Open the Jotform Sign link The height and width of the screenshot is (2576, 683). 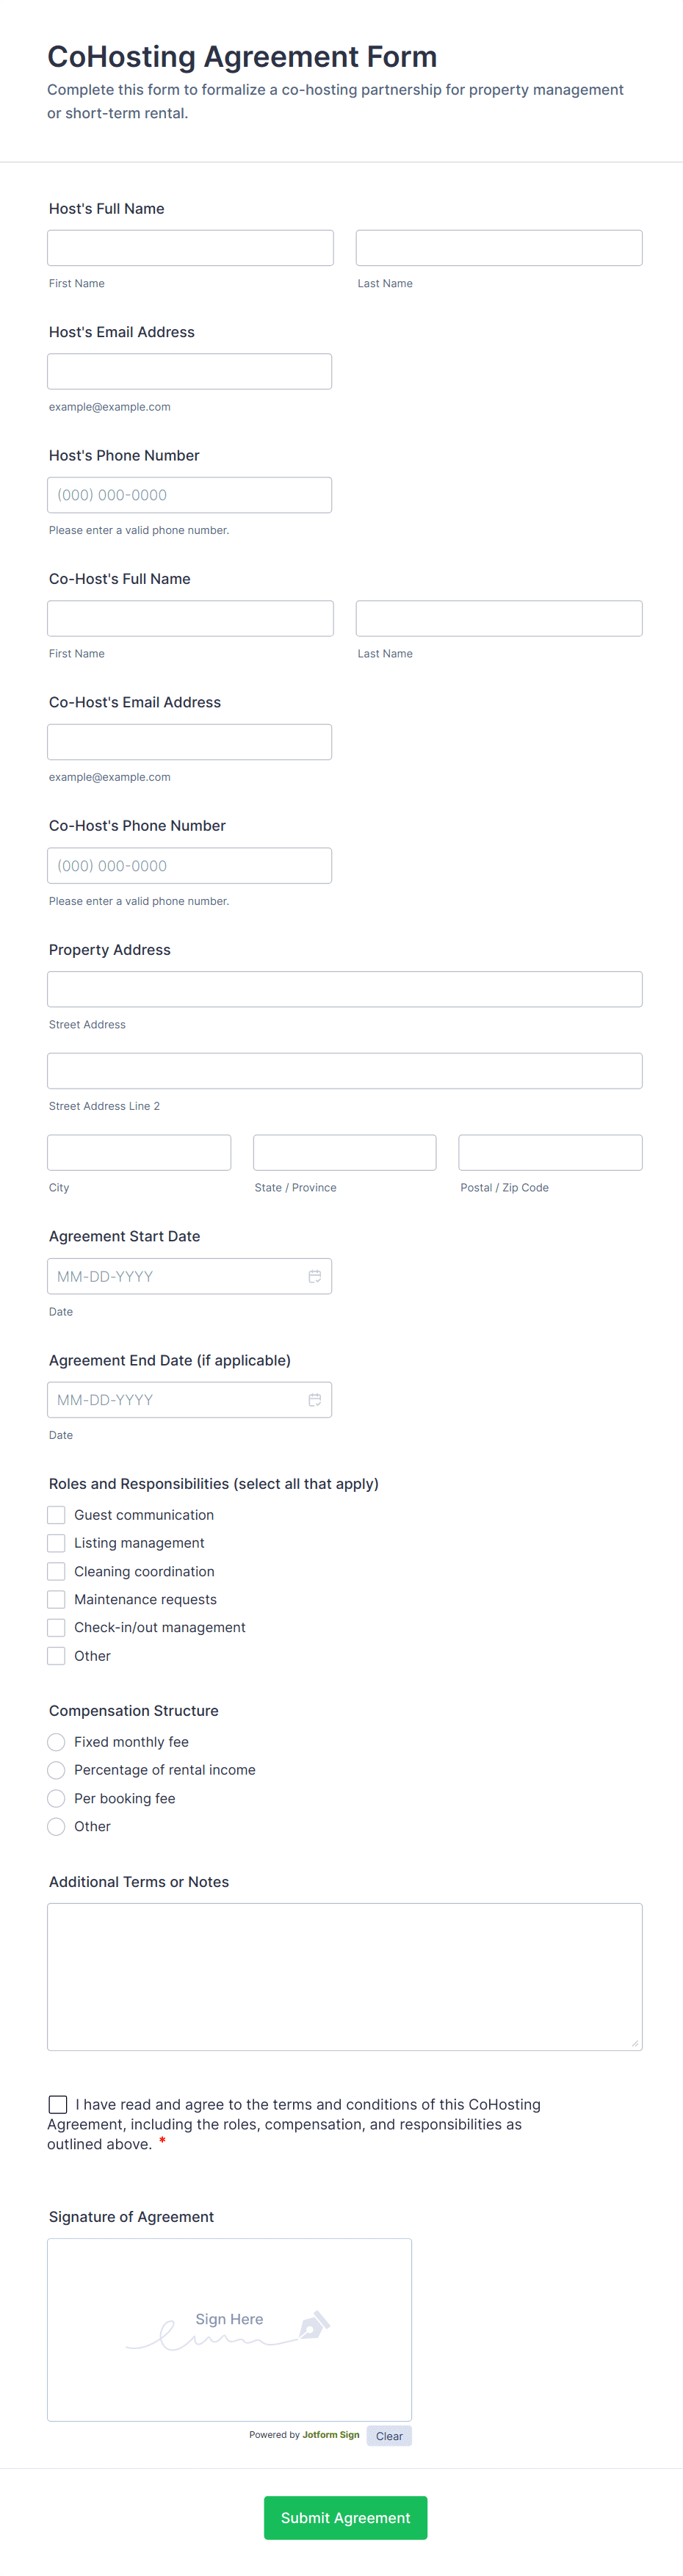tap(331, 2435)
